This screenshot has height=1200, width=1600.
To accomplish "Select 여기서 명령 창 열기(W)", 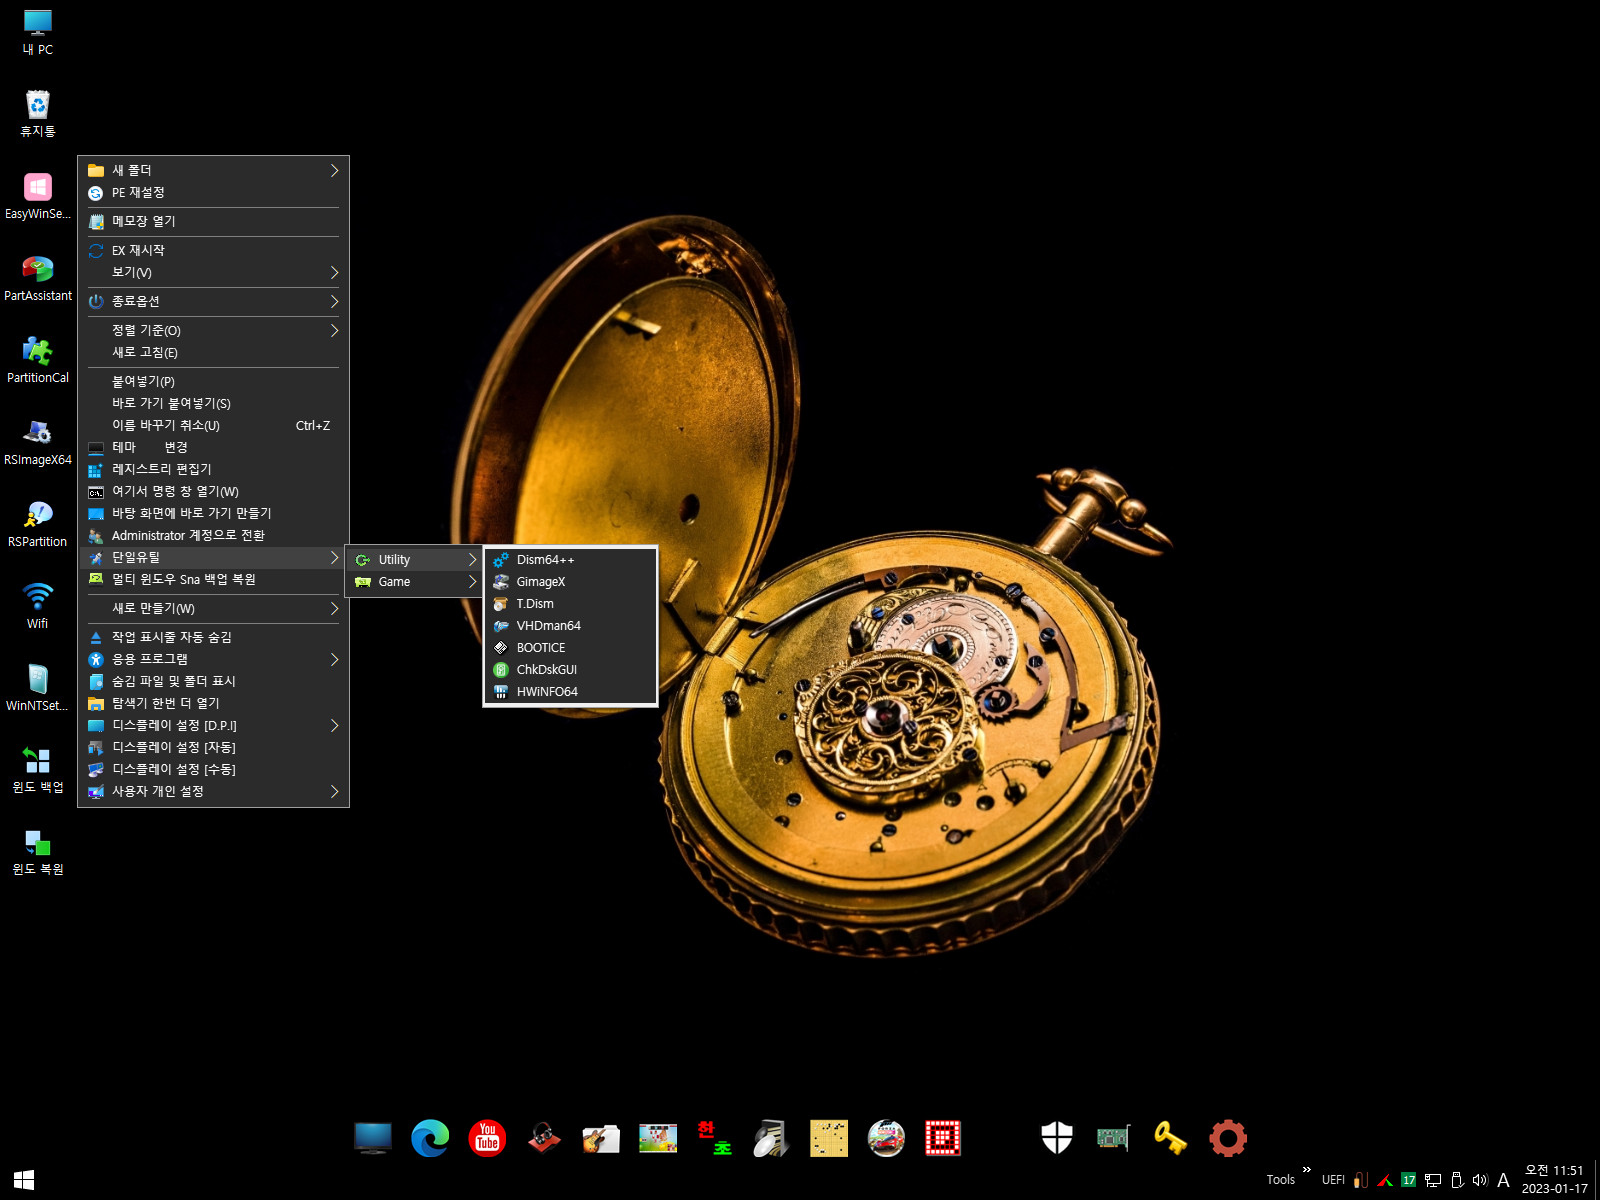I will click(213, 492).
